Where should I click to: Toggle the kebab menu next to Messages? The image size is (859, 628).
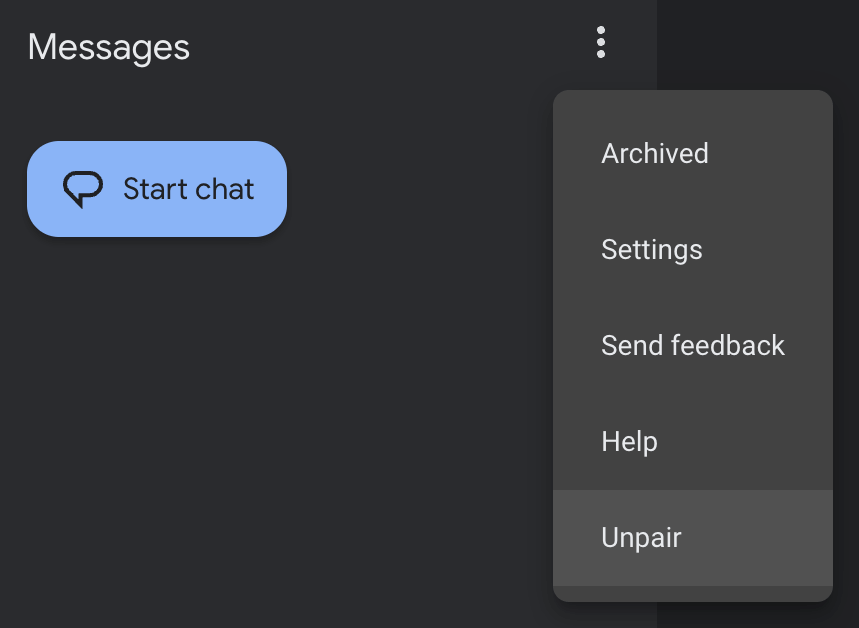[x=600, y=43]
